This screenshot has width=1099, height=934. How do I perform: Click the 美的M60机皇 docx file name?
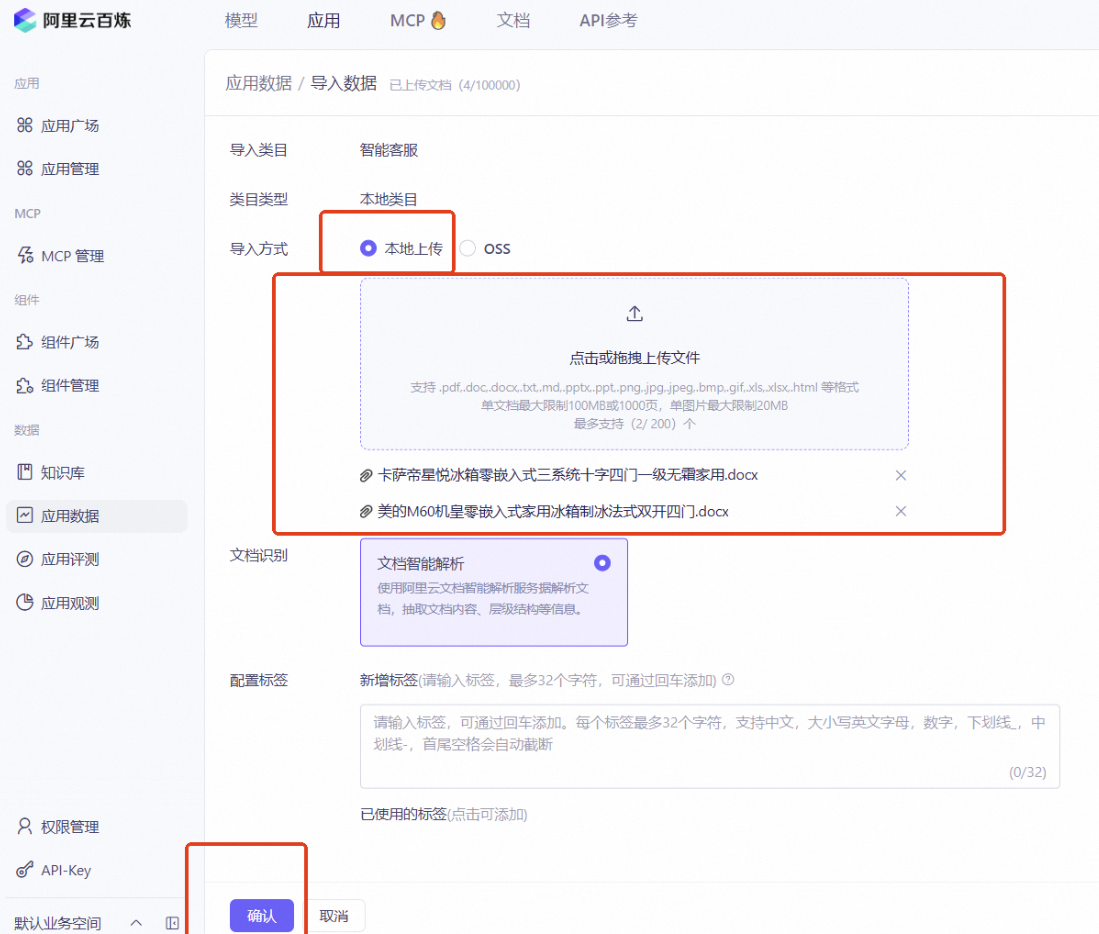(553, 511)
